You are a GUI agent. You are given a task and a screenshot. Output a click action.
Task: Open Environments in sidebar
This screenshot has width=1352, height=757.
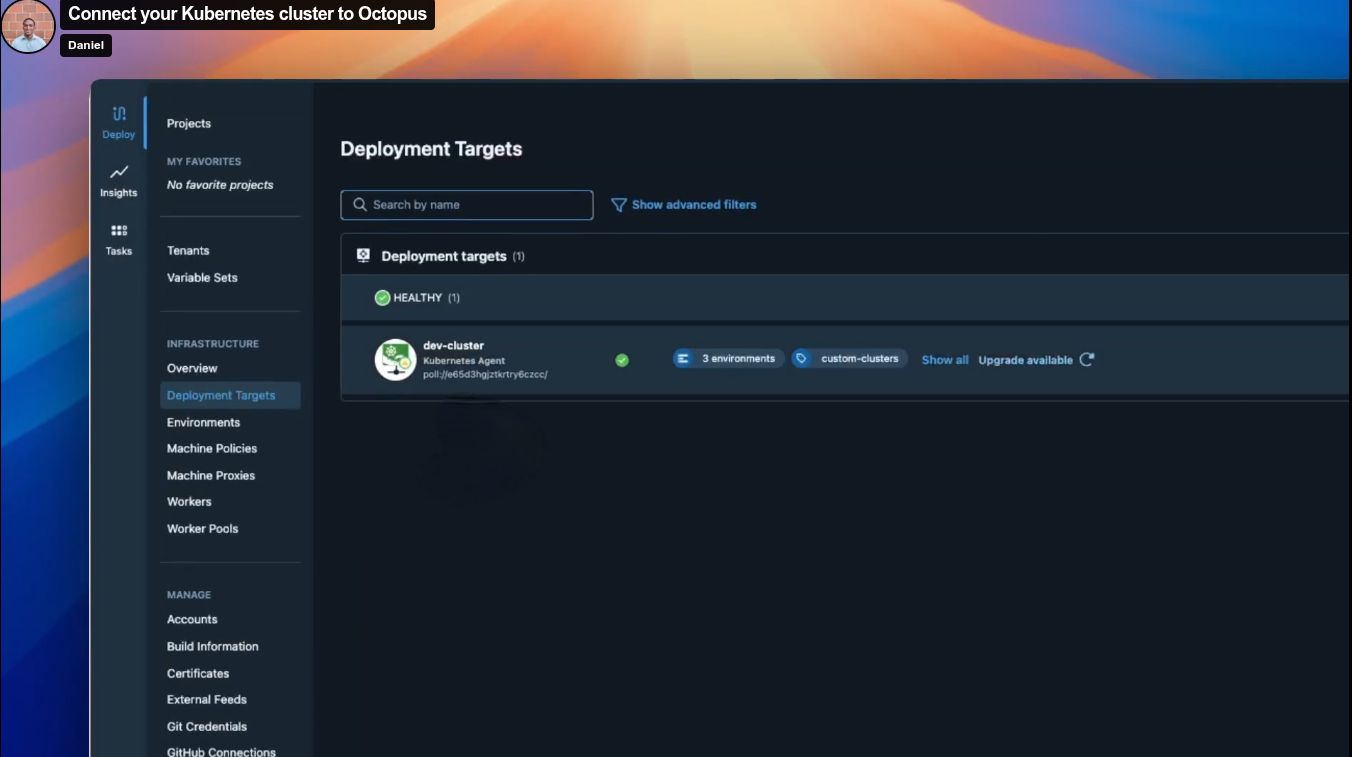[x=203, y=423]
